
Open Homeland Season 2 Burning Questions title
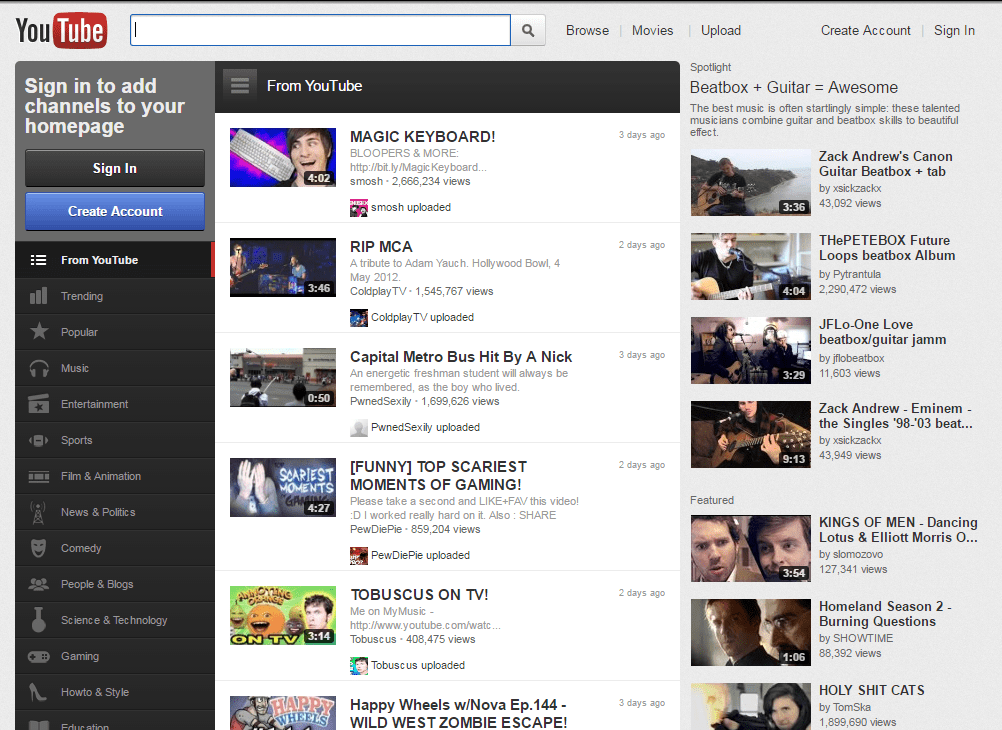[885, 614]
